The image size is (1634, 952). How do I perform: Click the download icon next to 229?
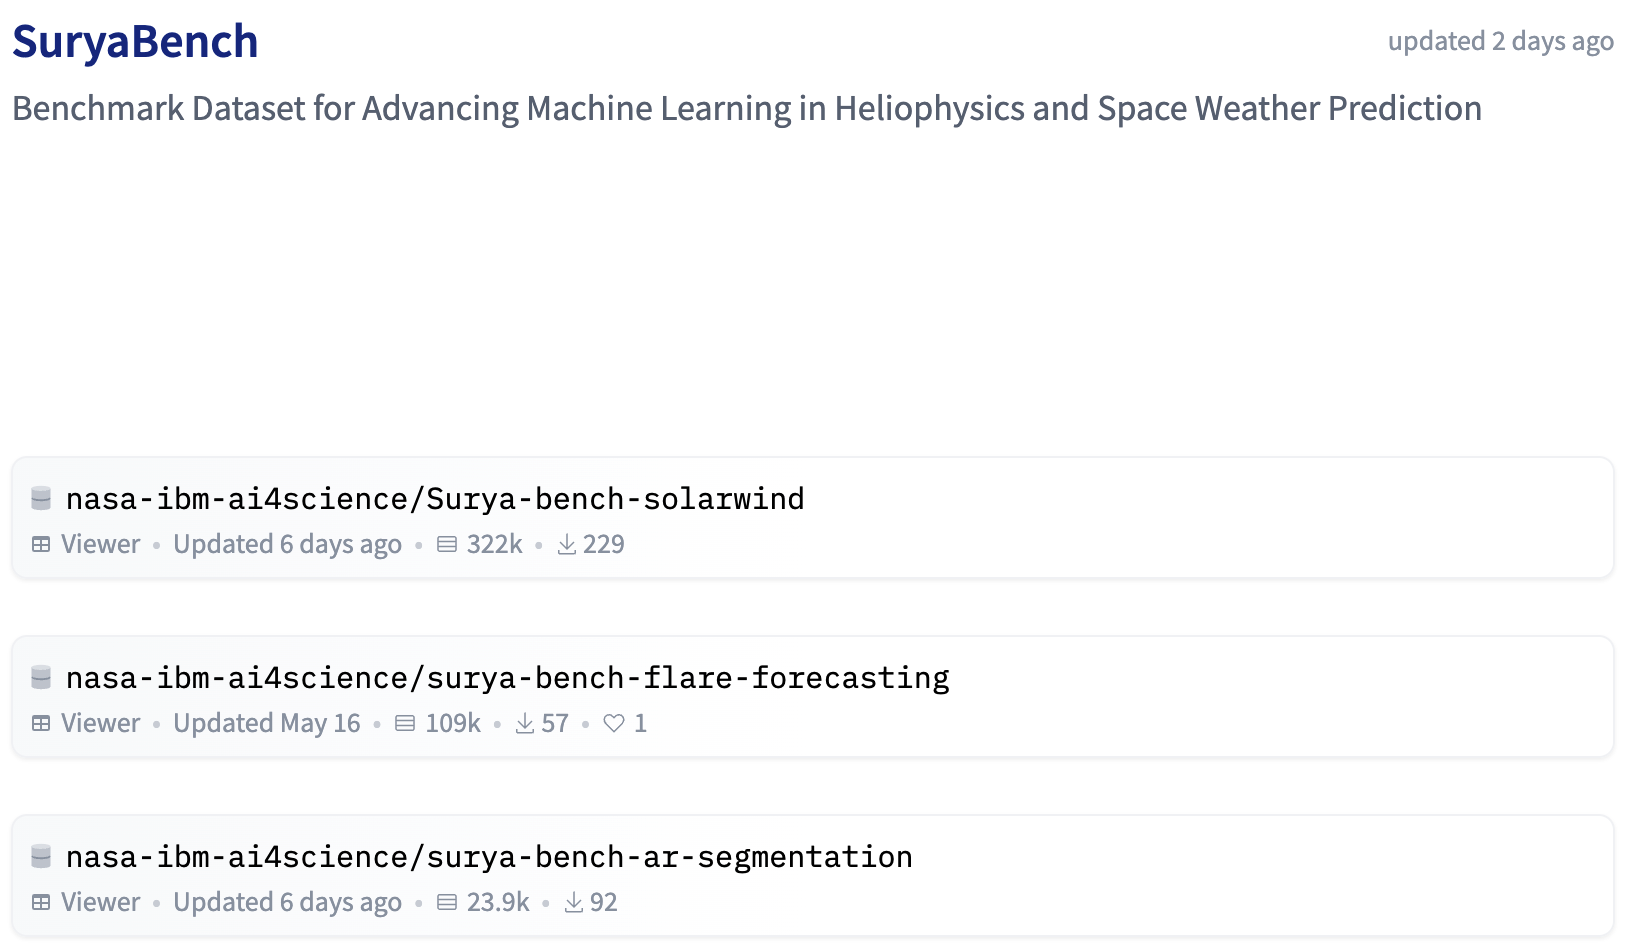[567, 544]
